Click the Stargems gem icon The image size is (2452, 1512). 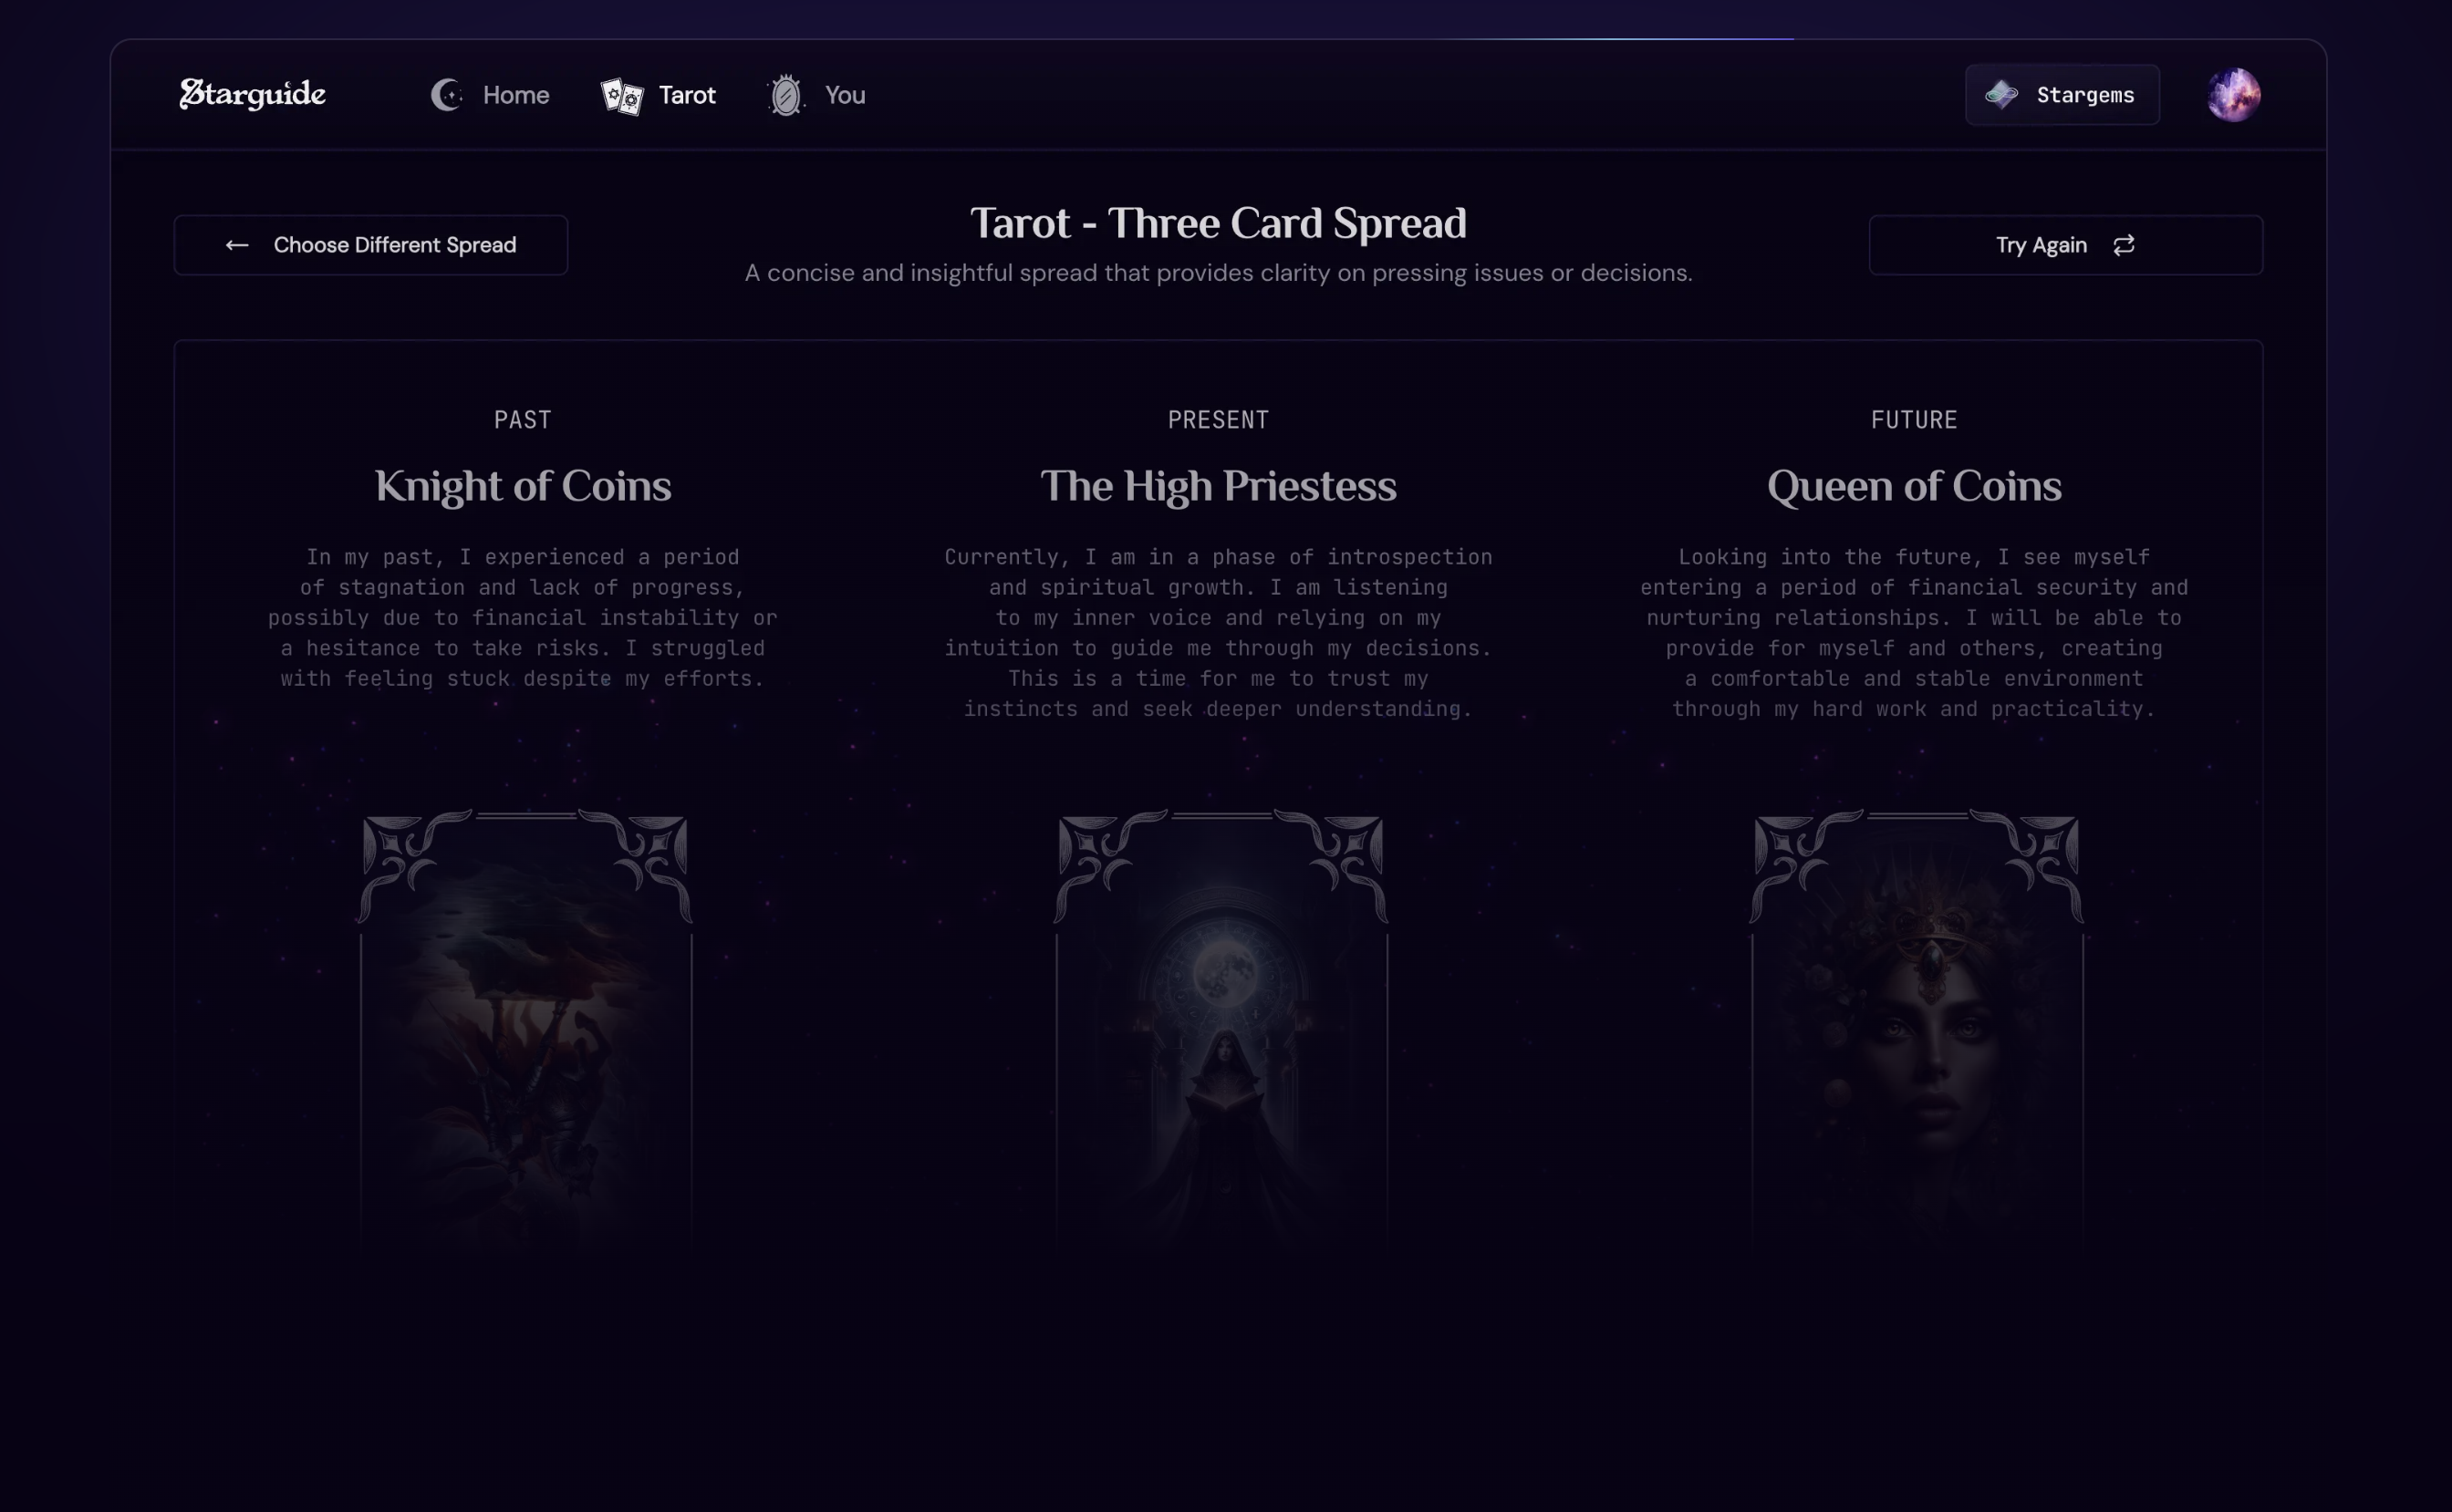point(2001,95)
